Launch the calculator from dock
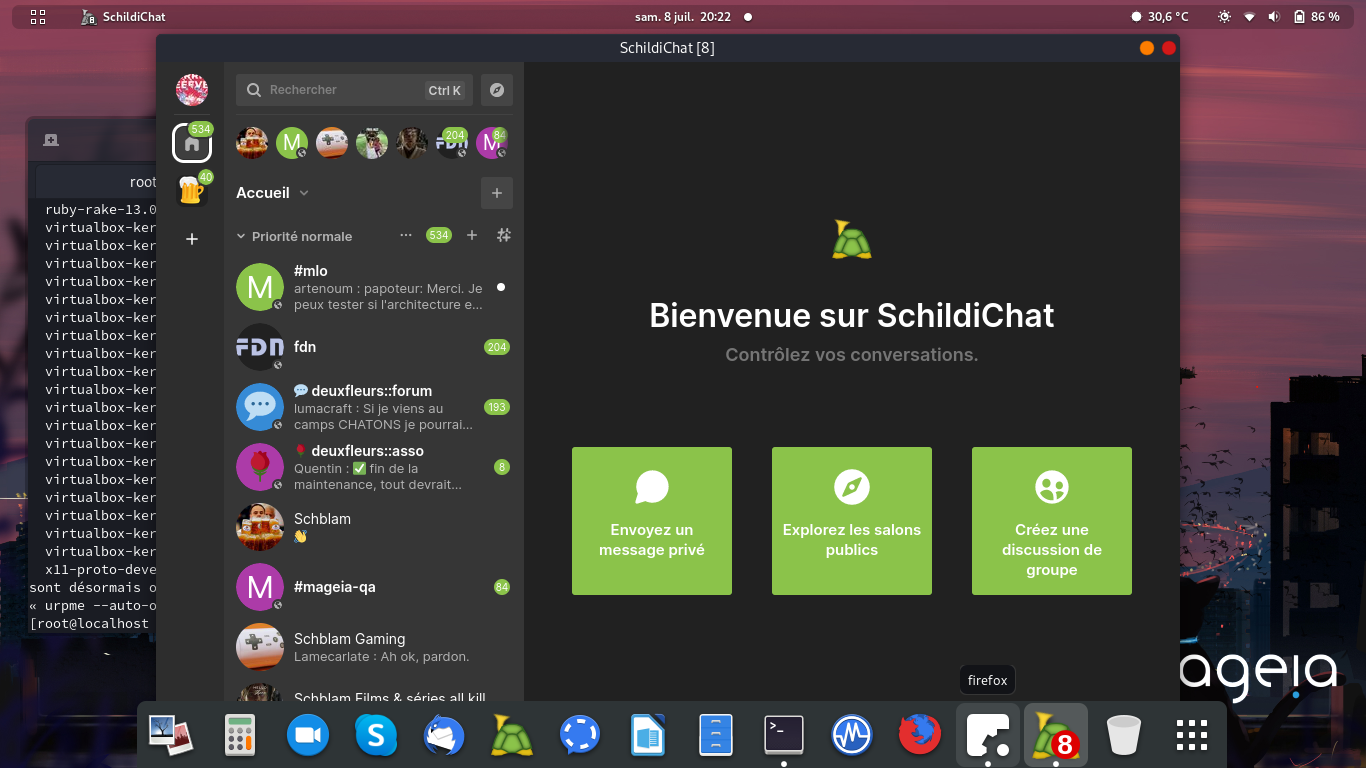Viewport: 1366px width, 768px height. coord(240,735)
